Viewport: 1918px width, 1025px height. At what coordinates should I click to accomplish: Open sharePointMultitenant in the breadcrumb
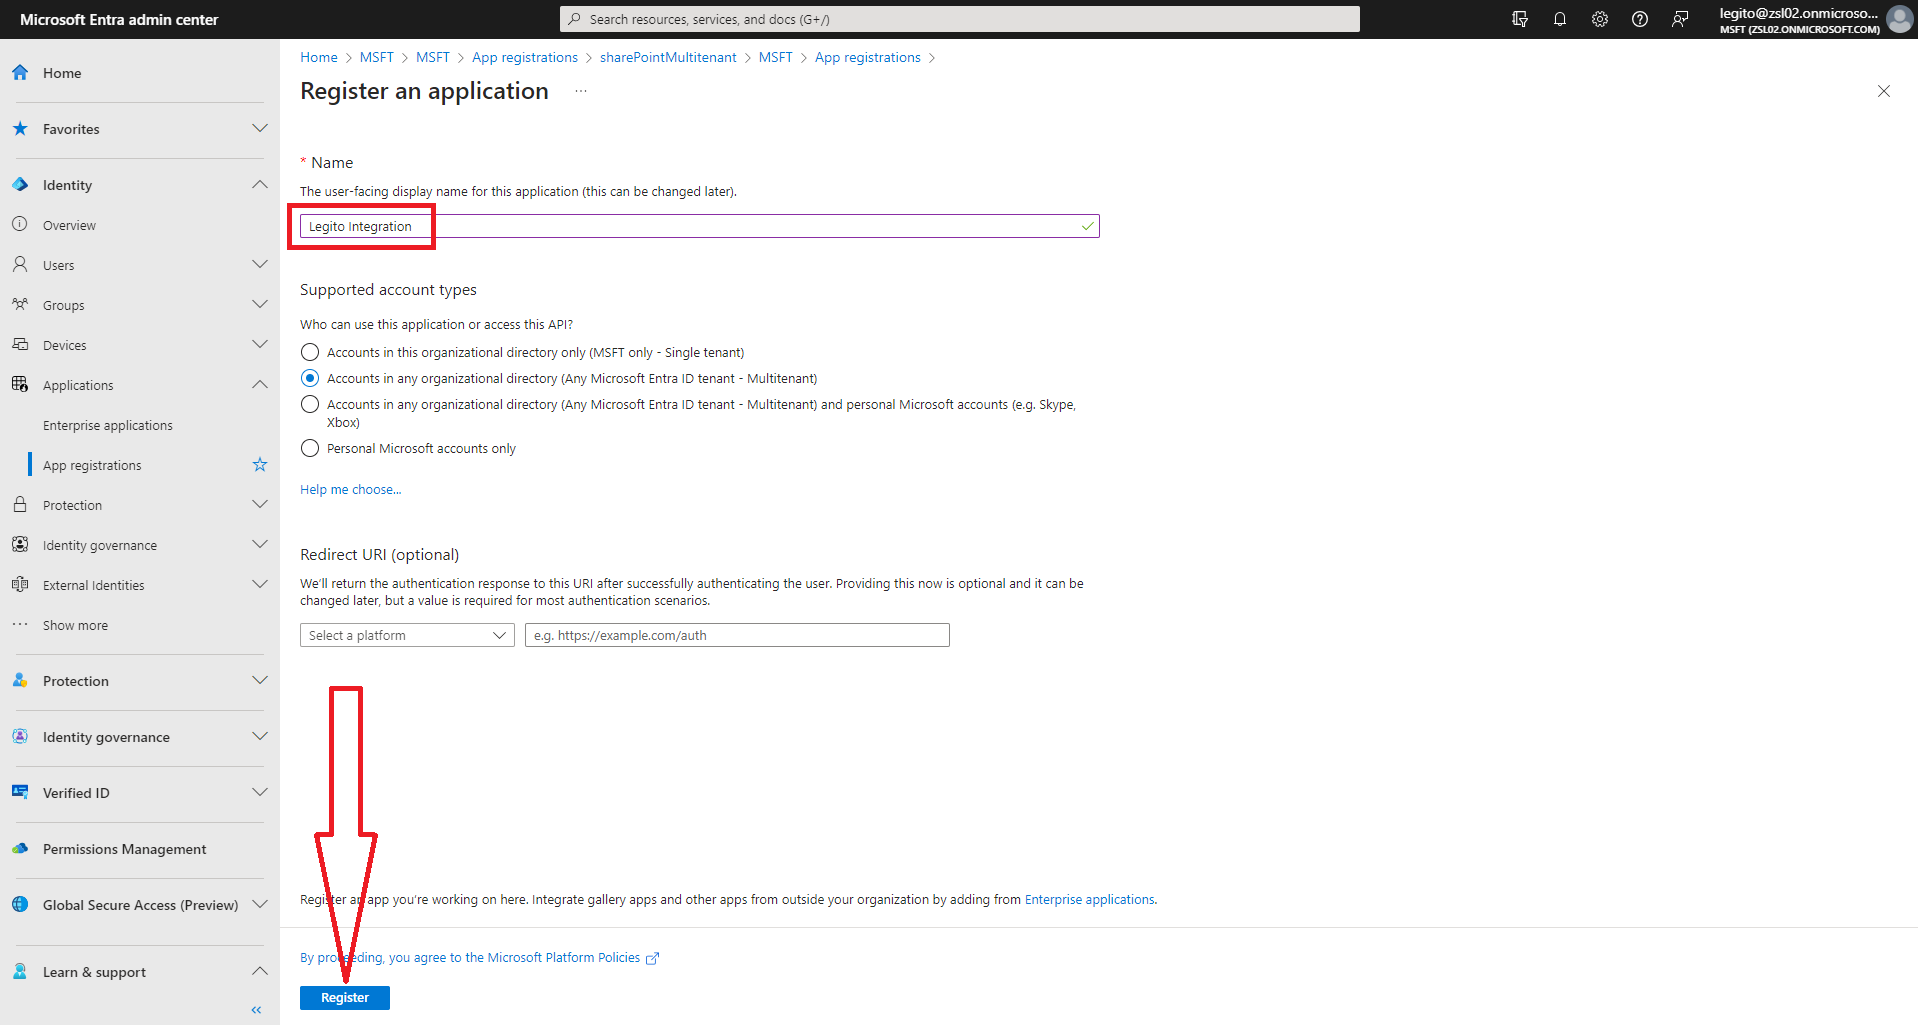[668, 57]
